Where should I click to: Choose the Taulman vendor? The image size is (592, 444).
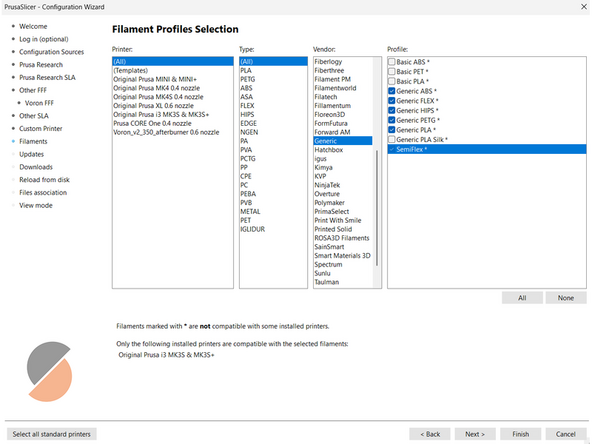(x=343, y=282)
